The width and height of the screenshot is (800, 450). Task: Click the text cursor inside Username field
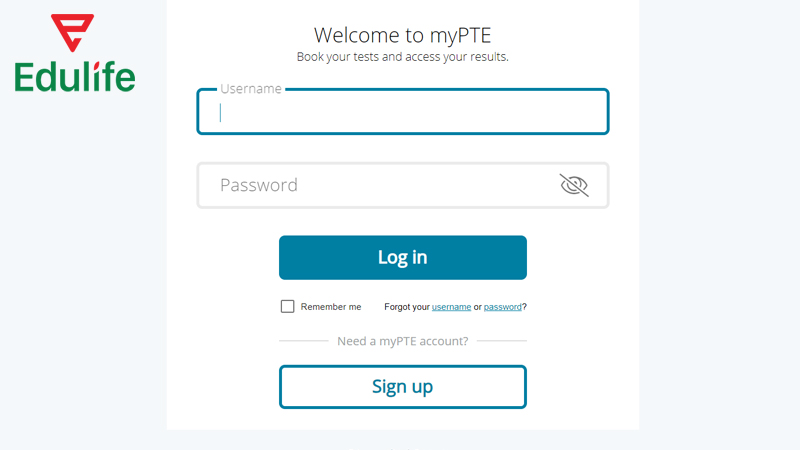point(221,113)
